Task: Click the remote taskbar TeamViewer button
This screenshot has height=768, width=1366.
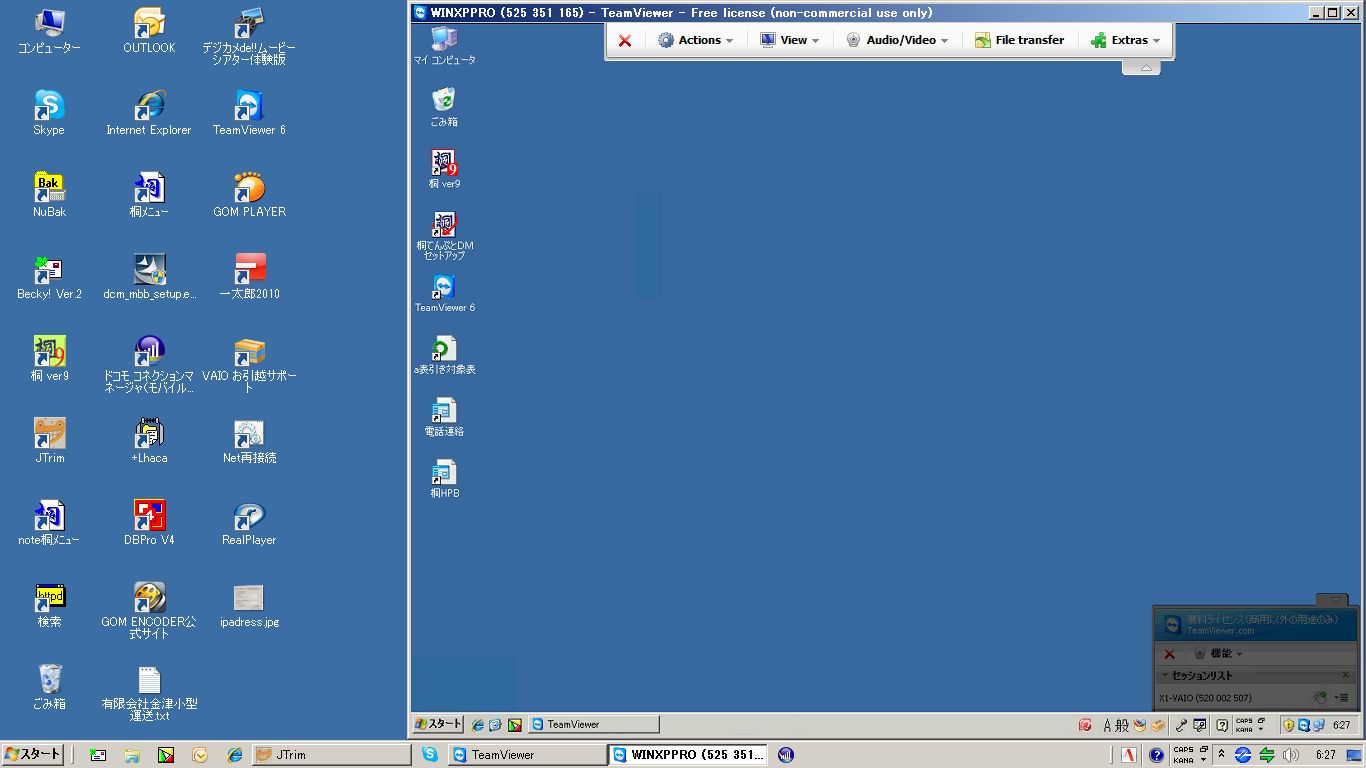Action: (593, 724)
